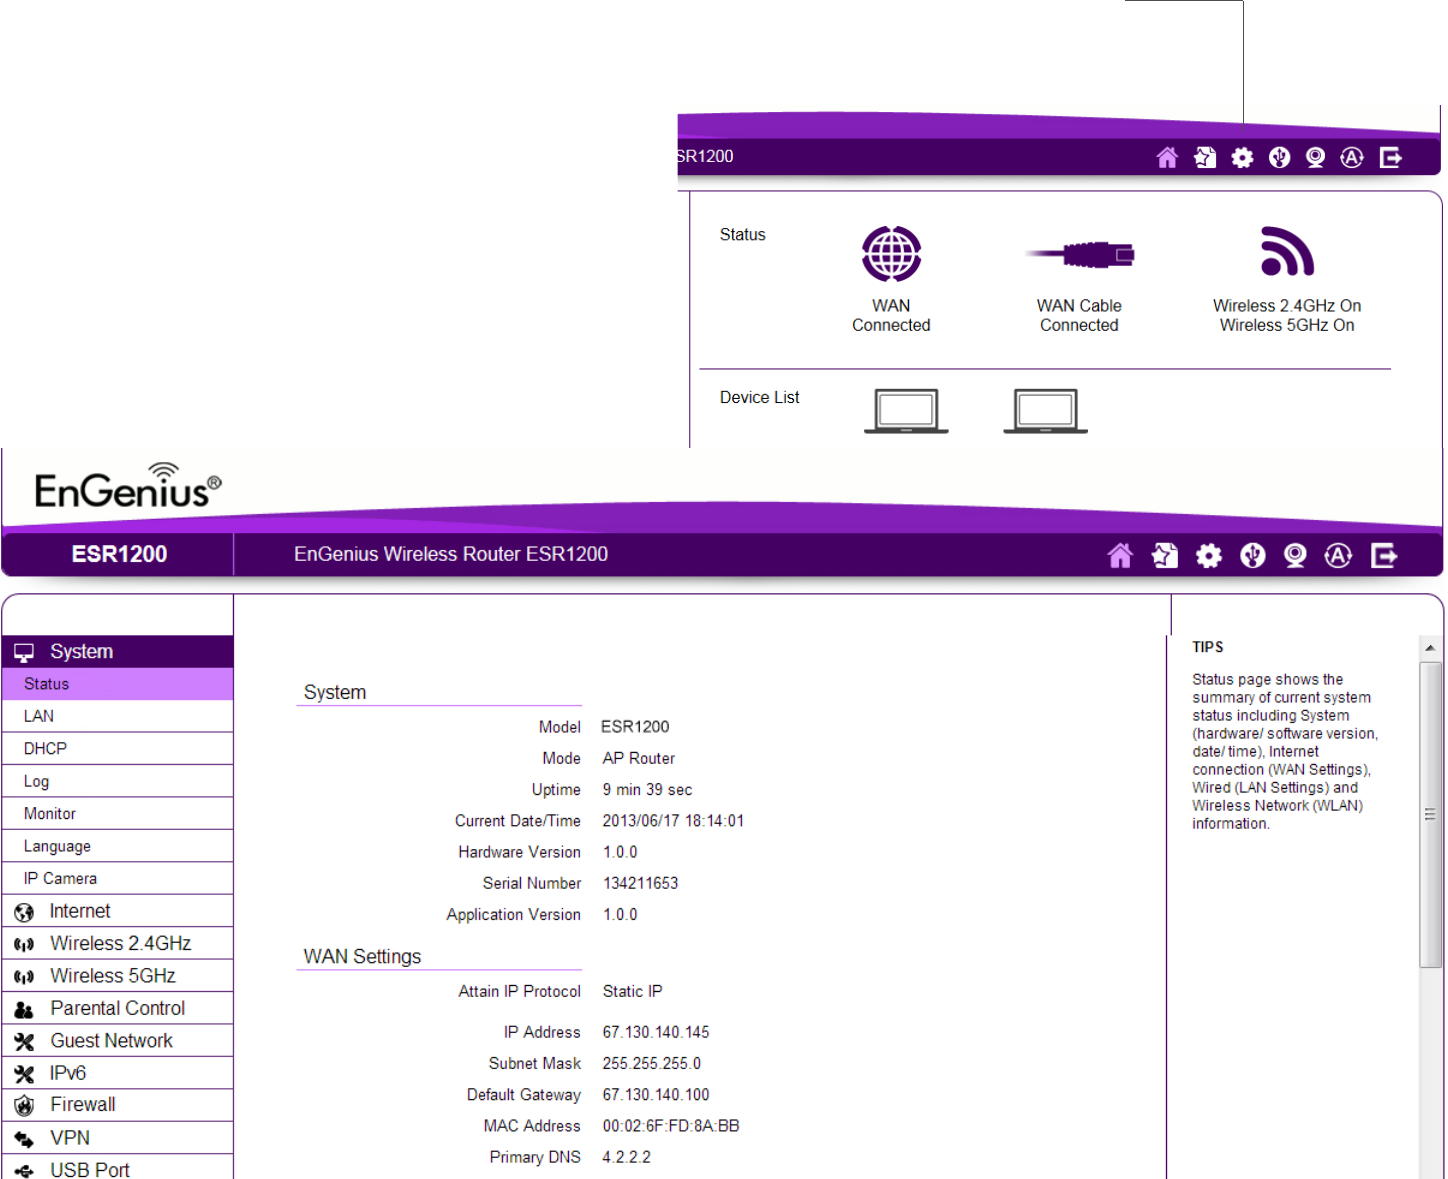Open the VPN section
The width and height of the screenshot is (1448, 1179).
pyautogui.click(x=117, y=1138)
